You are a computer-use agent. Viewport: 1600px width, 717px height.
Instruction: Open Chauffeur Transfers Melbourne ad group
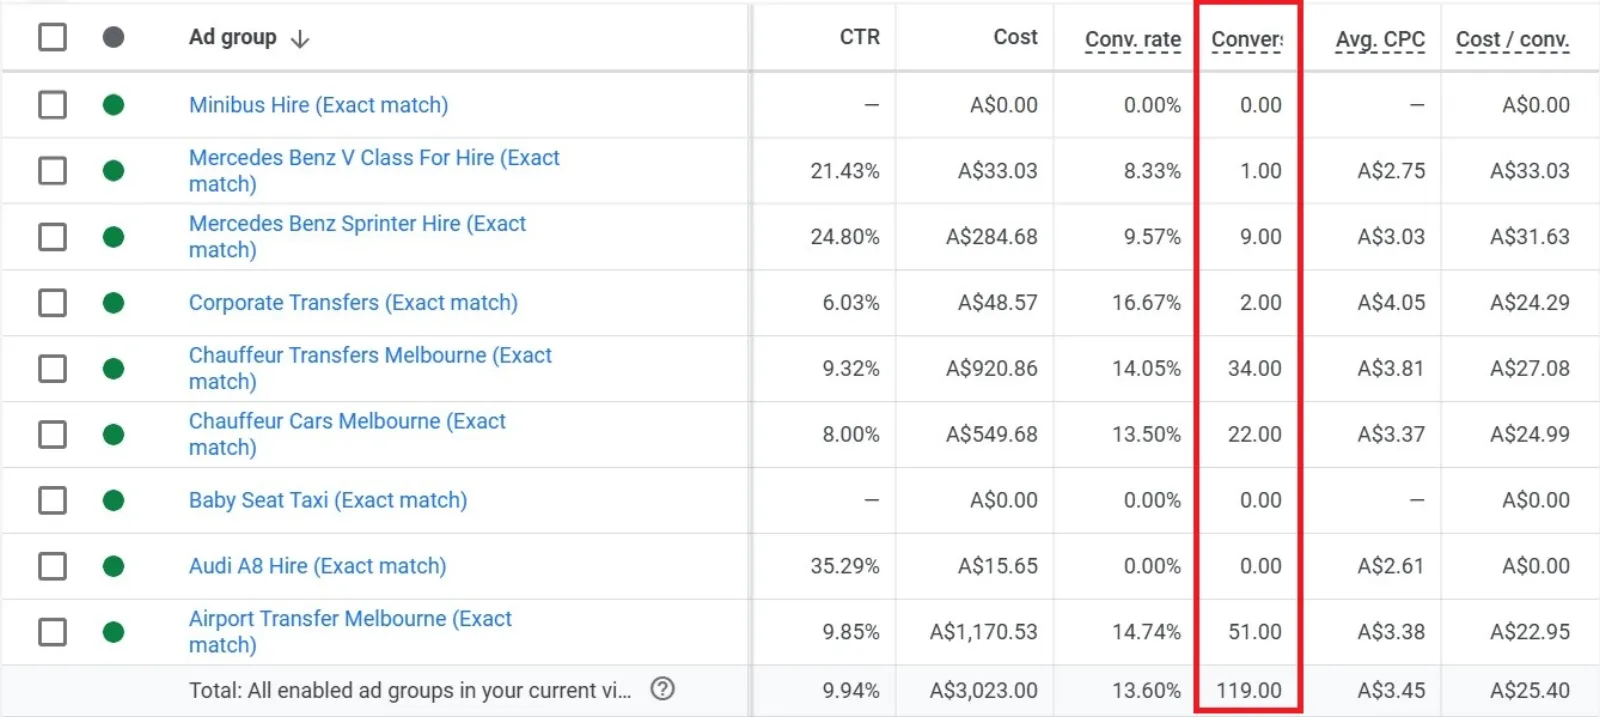pos(370,369)
